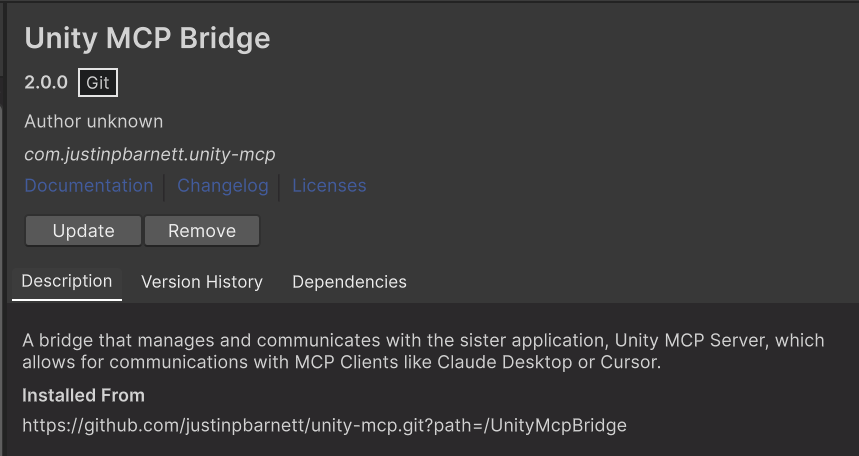Click the com.justinpbarnett.unity-mcp package name
This screenshot has height=456, width=859.
(149, 155)
